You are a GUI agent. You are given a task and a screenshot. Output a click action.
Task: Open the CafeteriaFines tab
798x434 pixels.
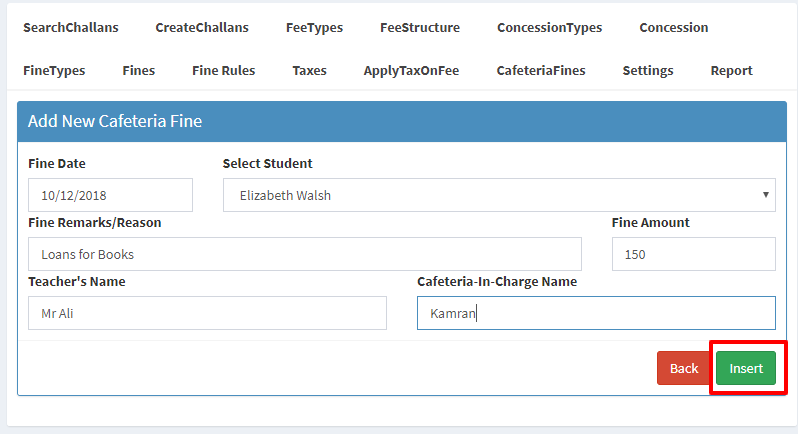click(541, 70)
